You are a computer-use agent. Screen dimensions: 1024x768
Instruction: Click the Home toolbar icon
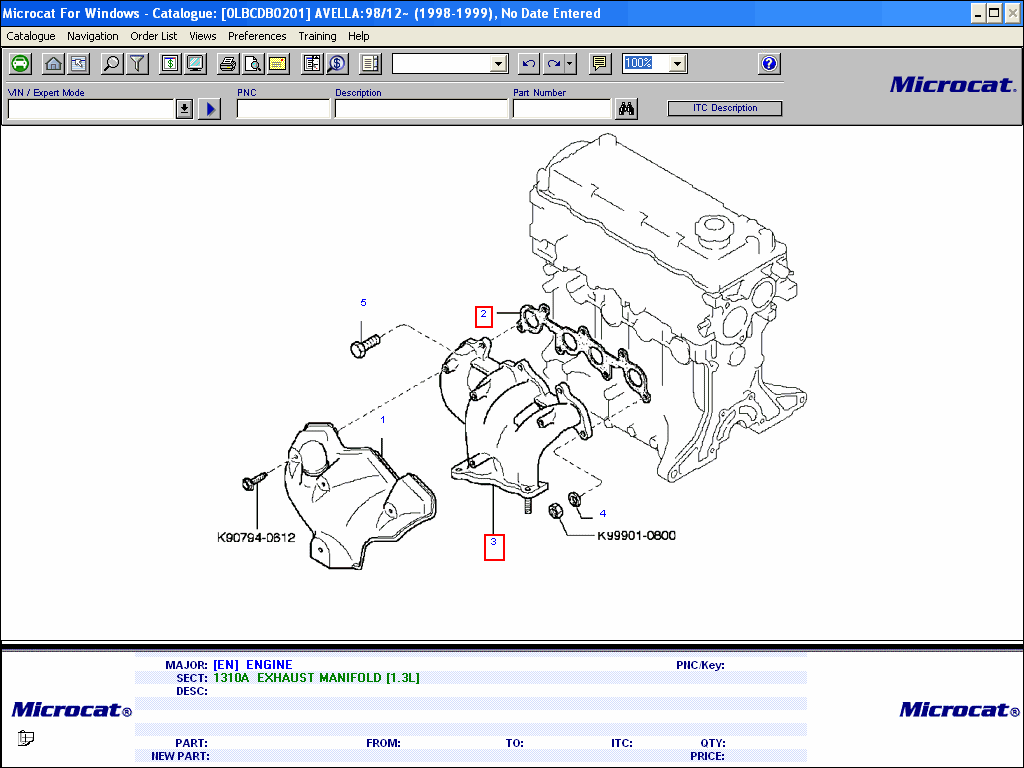click(53, 63)
